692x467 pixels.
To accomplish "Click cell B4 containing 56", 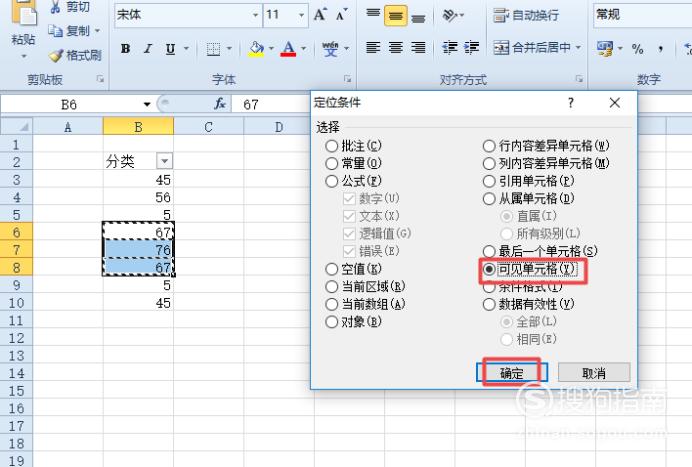I will (x=138, y=197).
